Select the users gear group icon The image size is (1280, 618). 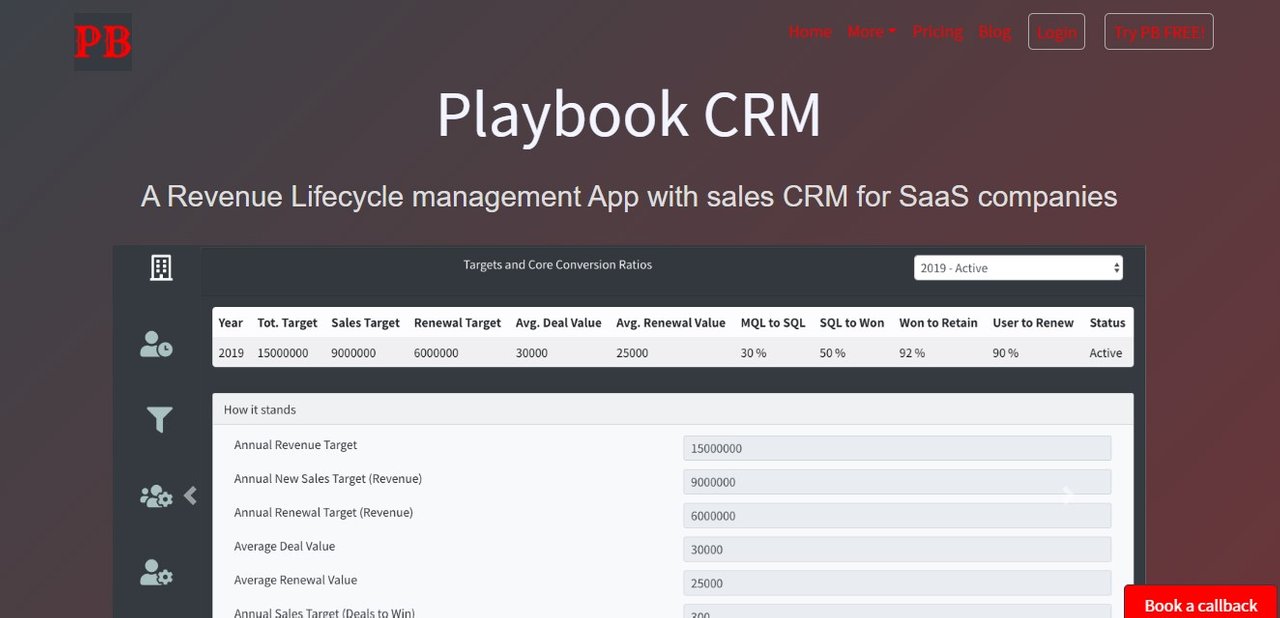156,496
